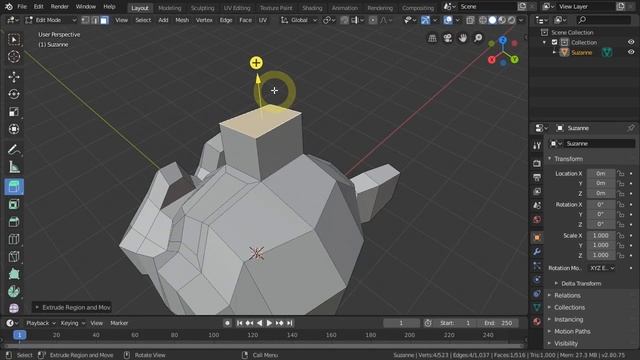Screen dimensions: 640x360
Task: Switch to solid viewport shading
Action: point(493,20)
